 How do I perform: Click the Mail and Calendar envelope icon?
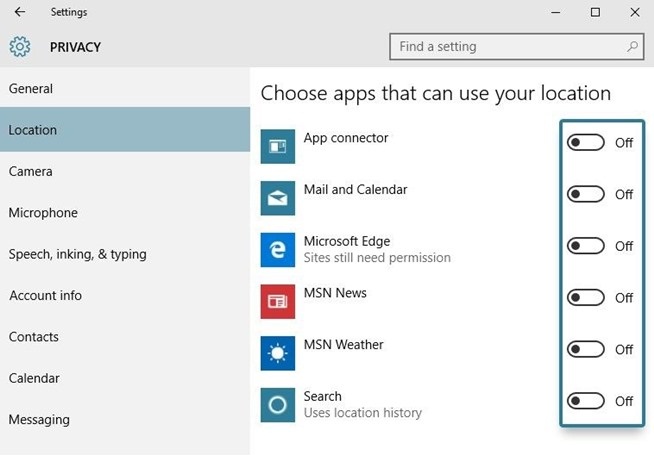pos(277,198)
